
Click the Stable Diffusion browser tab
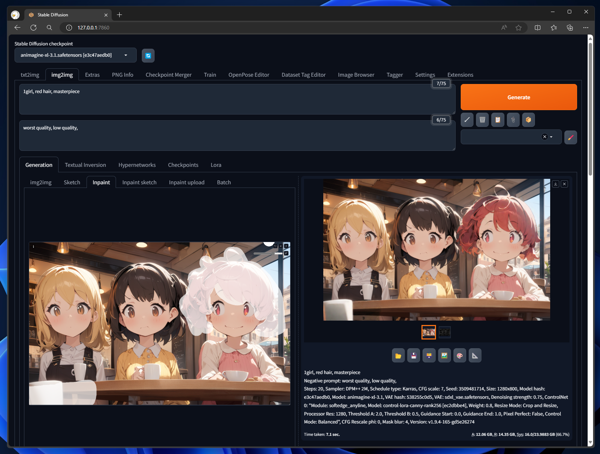(67, 15)
